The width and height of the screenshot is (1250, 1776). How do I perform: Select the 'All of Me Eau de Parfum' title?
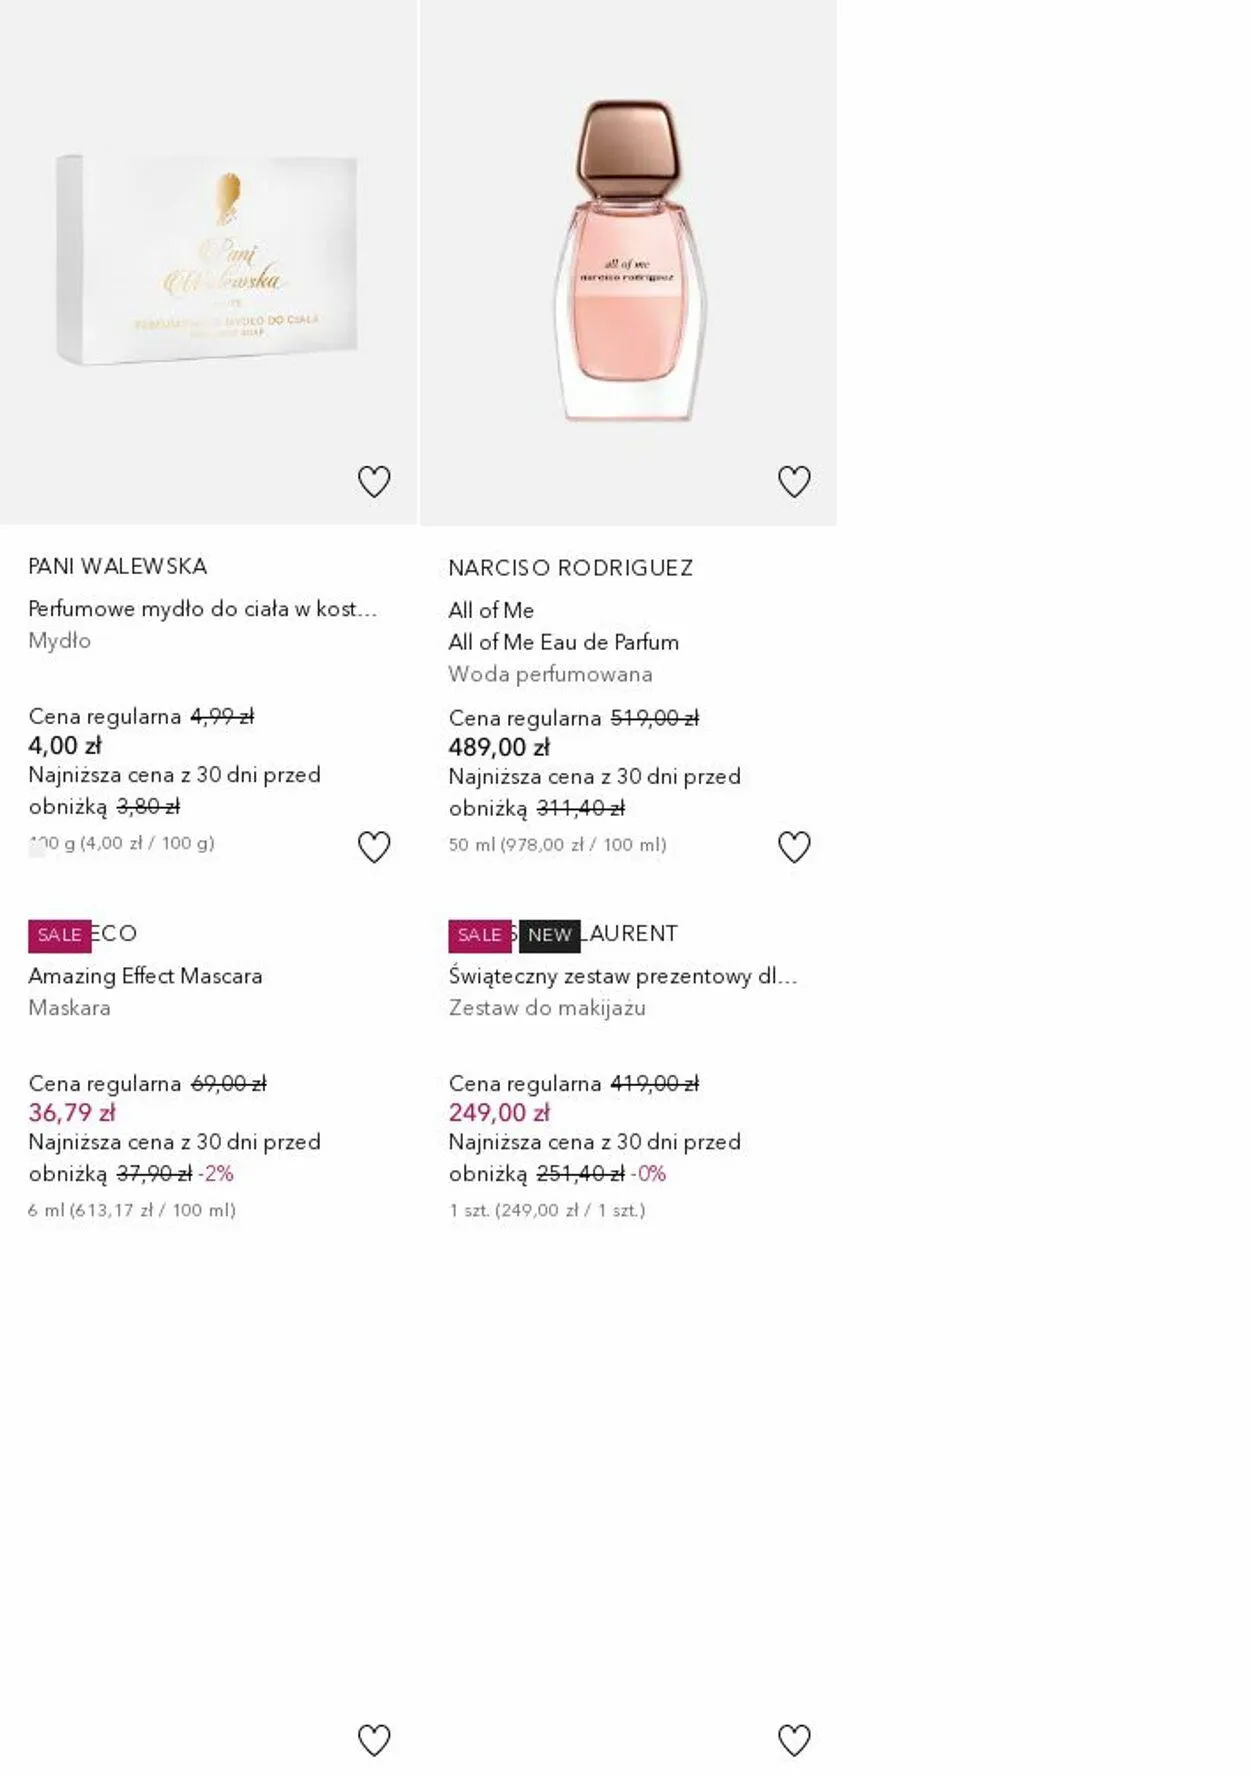coord(563,642)
